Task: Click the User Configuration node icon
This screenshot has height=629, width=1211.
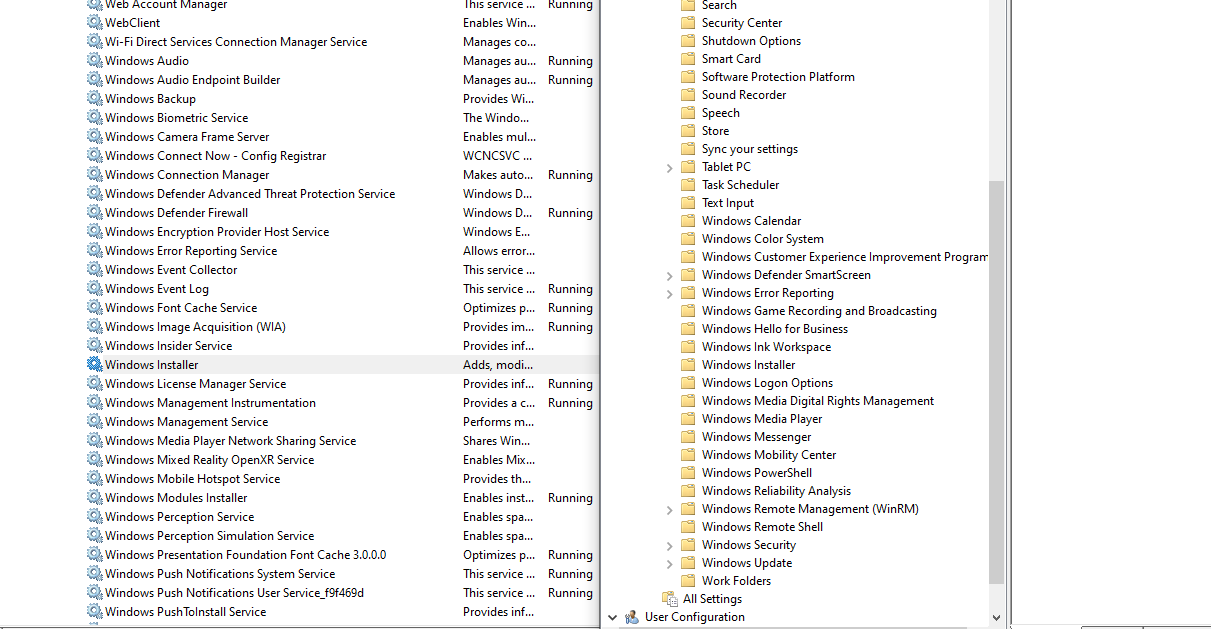Action: [631, 617]
